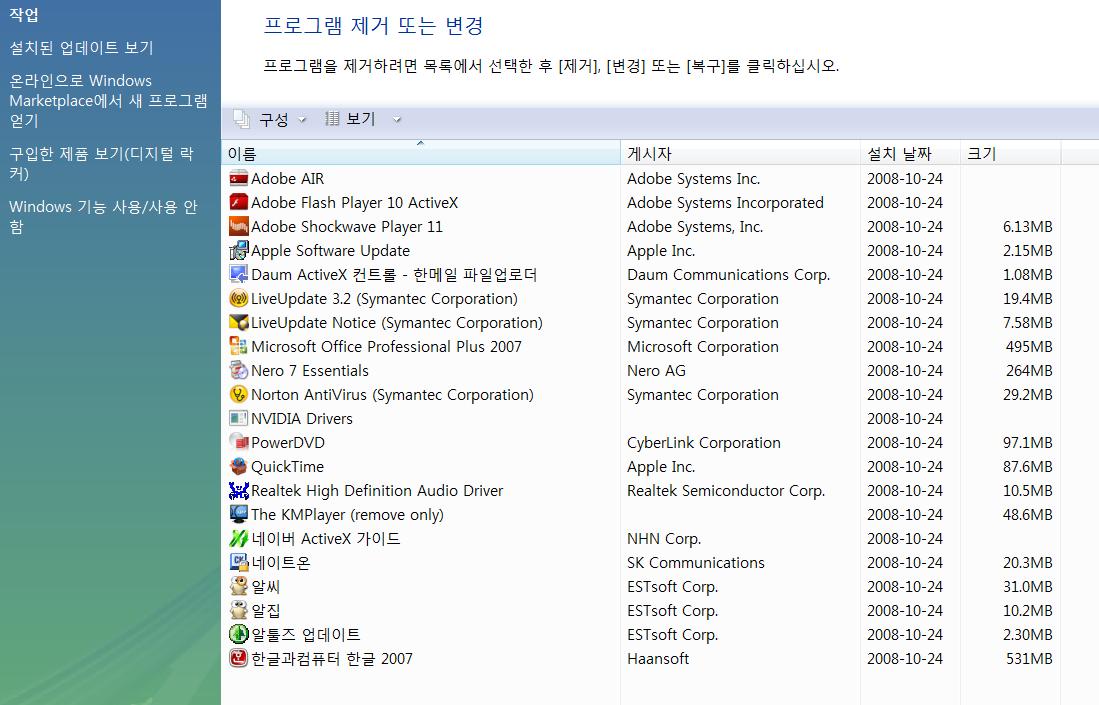This screenshot has width=1099, height=705.
Task: Click the Adobe Flash Player 10 ActiveX icon
Action: coord(238,203)
